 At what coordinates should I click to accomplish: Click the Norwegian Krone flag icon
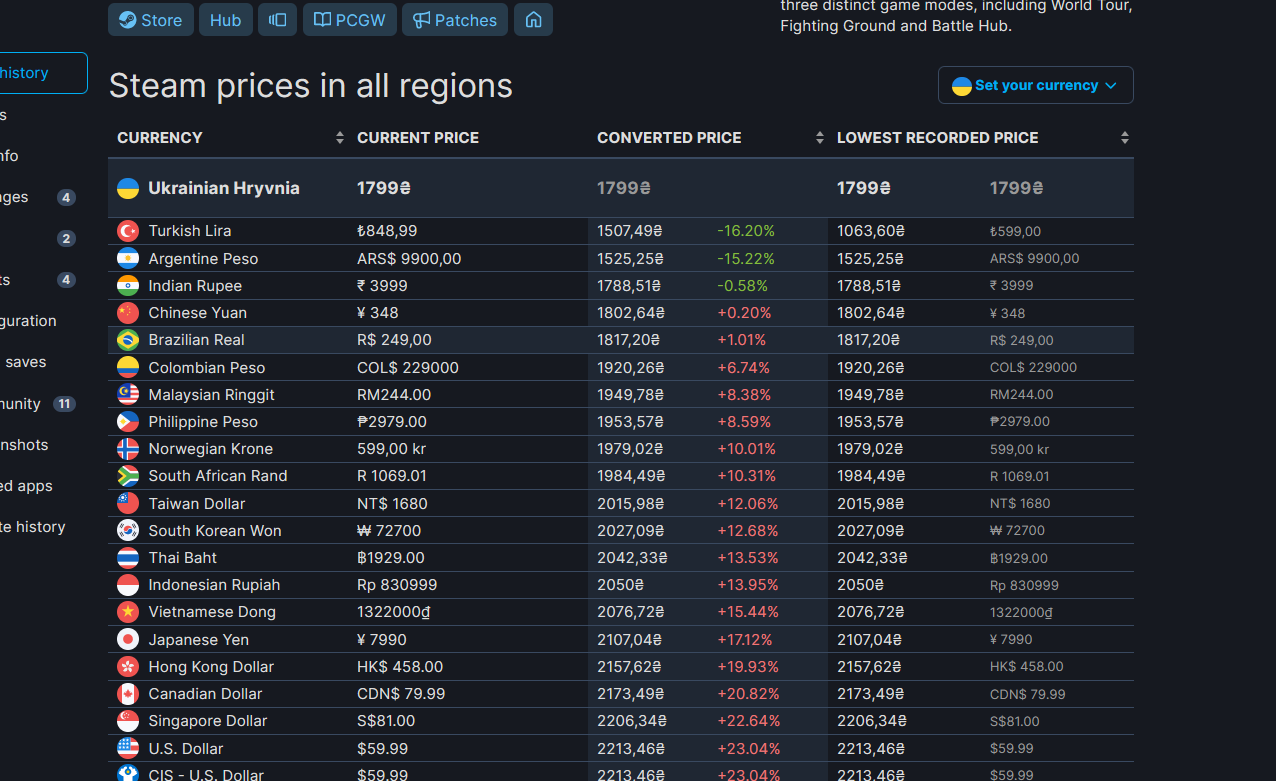pos(128,448)
